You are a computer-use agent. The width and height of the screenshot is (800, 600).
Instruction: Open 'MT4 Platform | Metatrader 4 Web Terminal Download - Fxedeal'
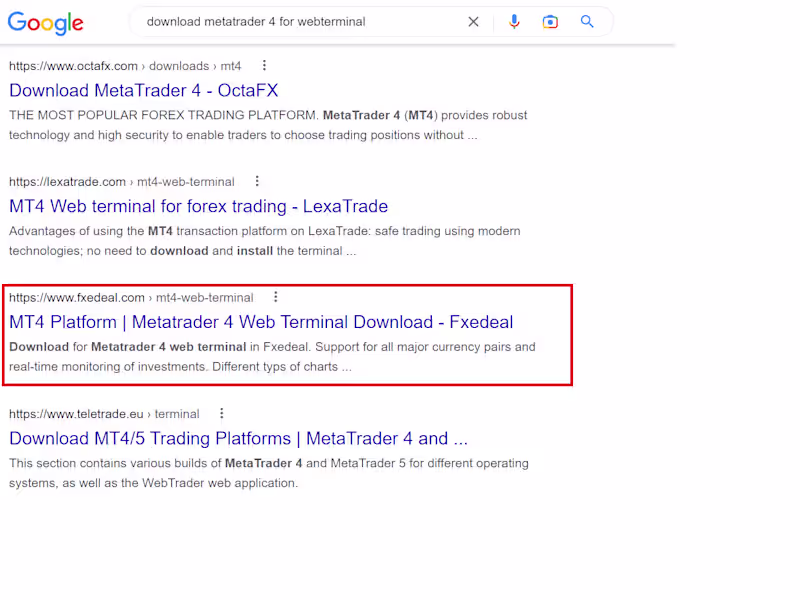click(261, 322)
